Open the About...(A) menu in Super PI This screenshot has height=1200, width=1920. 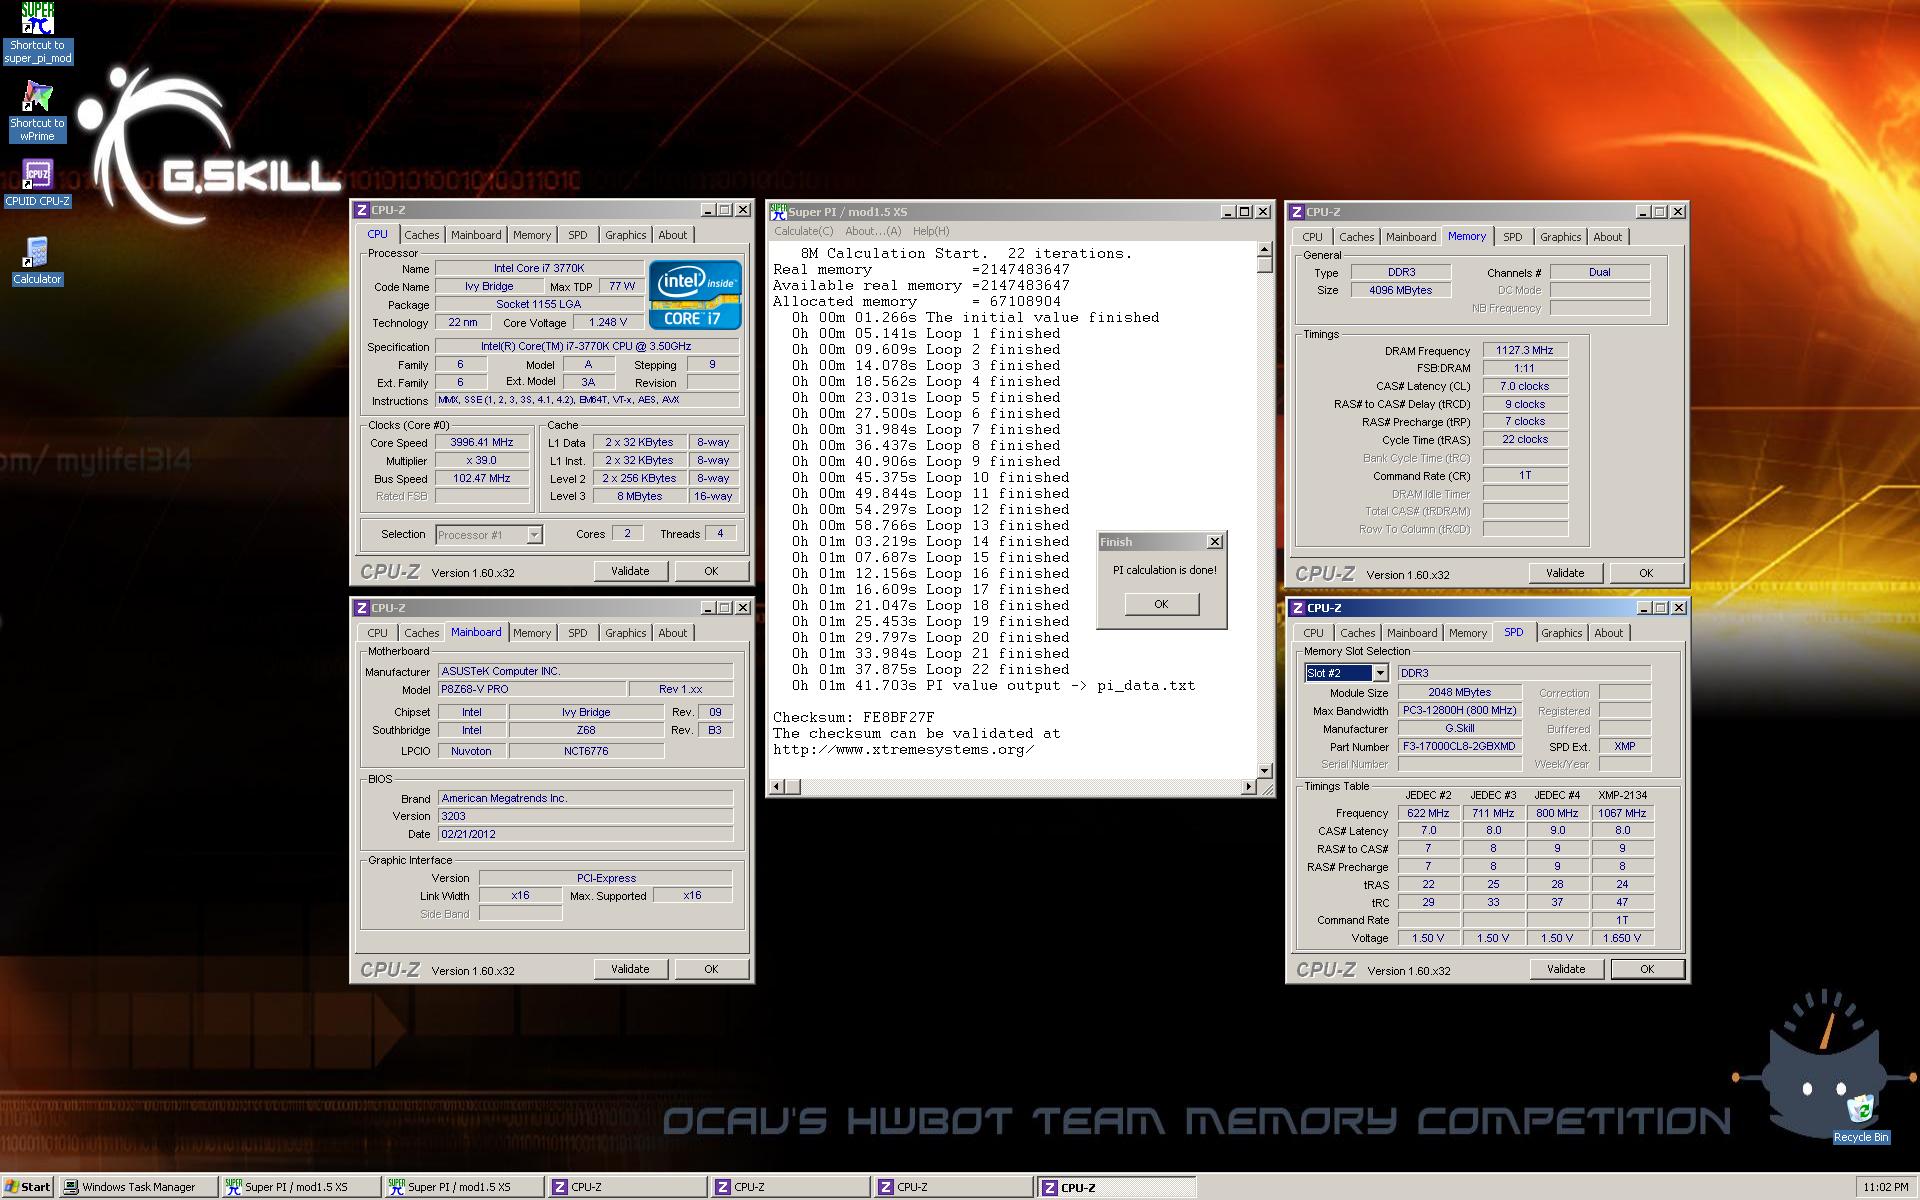873,231
